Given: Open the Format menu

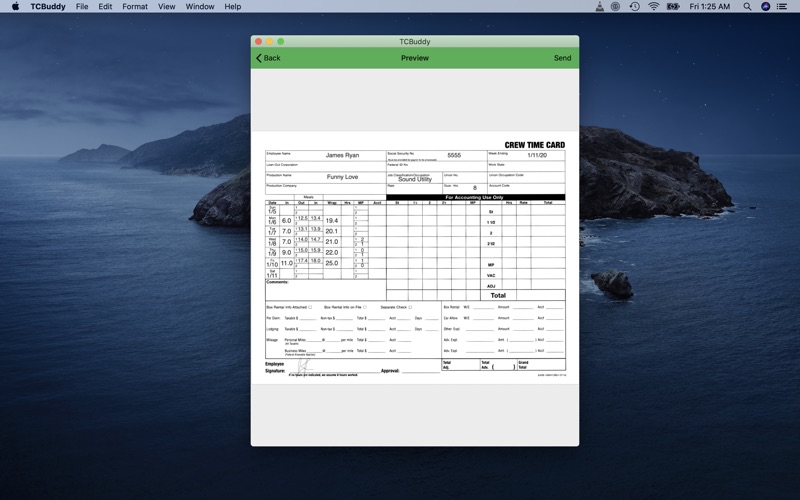Looking at the screenshot, I should pos(135,7).
